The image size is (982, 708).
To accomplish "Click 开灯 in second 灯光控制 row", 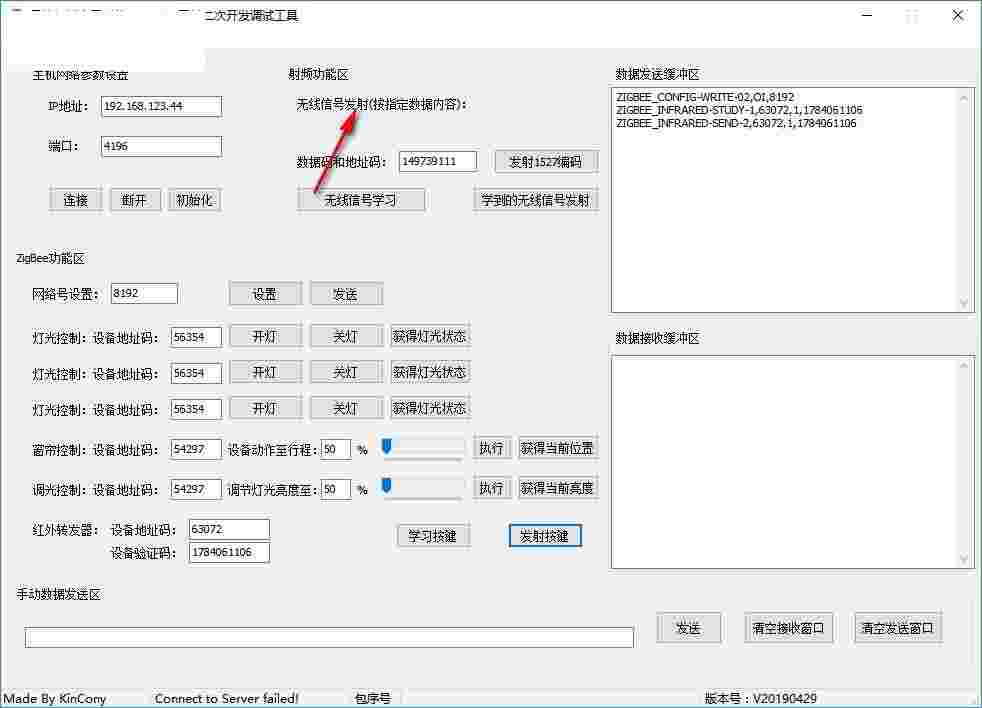I will (x=265, y=373).
